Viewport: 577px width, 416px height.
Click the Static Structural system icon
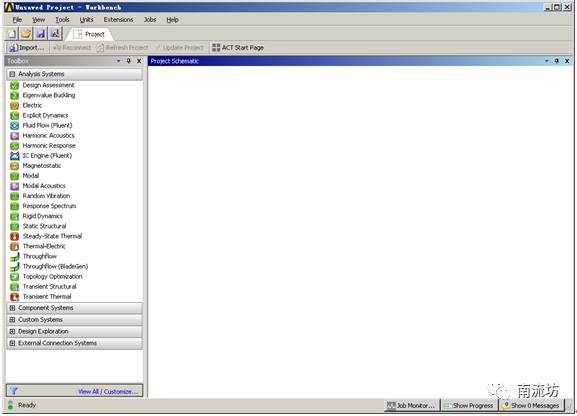point(14,226)
